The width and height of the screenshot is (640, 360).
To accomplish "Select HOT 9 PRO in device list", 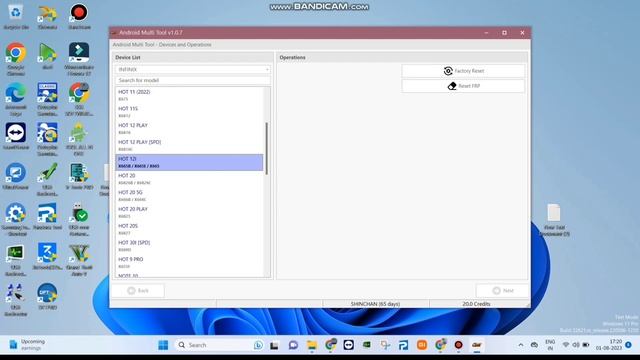I will [189, 262].
